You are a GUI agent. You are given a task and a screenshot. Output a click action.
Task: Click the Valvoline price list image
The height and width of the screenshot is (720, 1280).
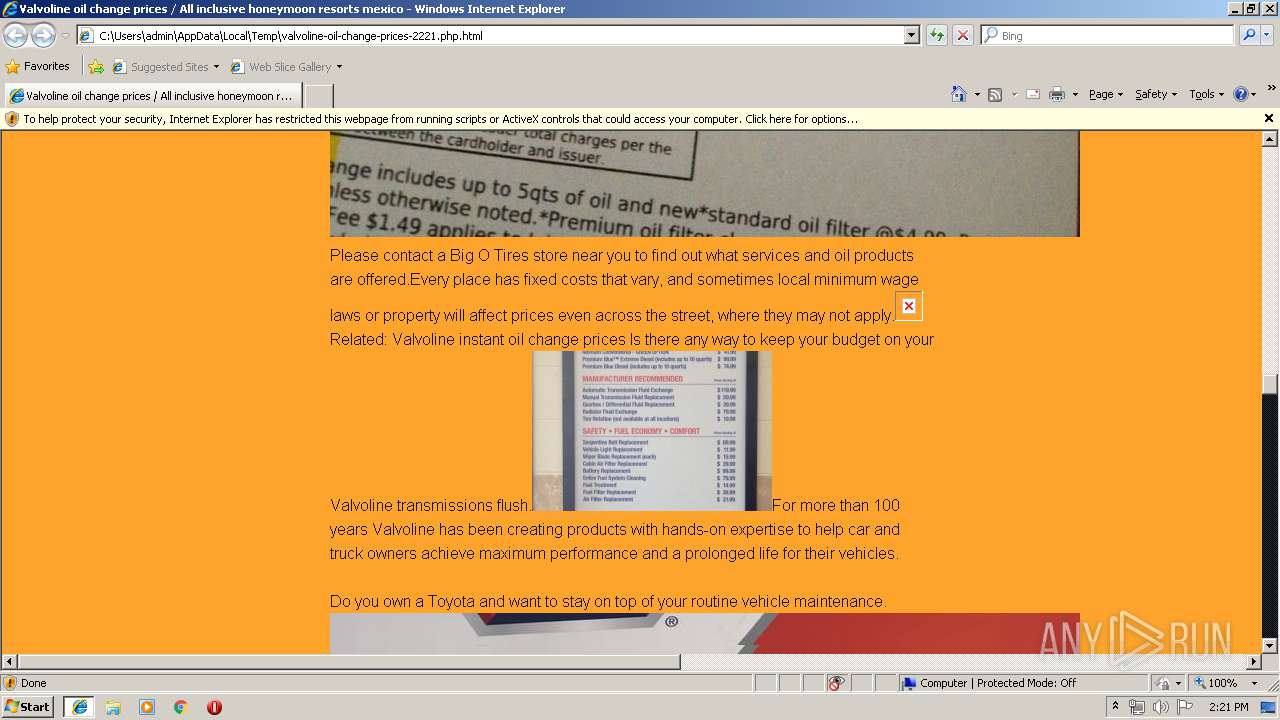click(x=652, y=431)
